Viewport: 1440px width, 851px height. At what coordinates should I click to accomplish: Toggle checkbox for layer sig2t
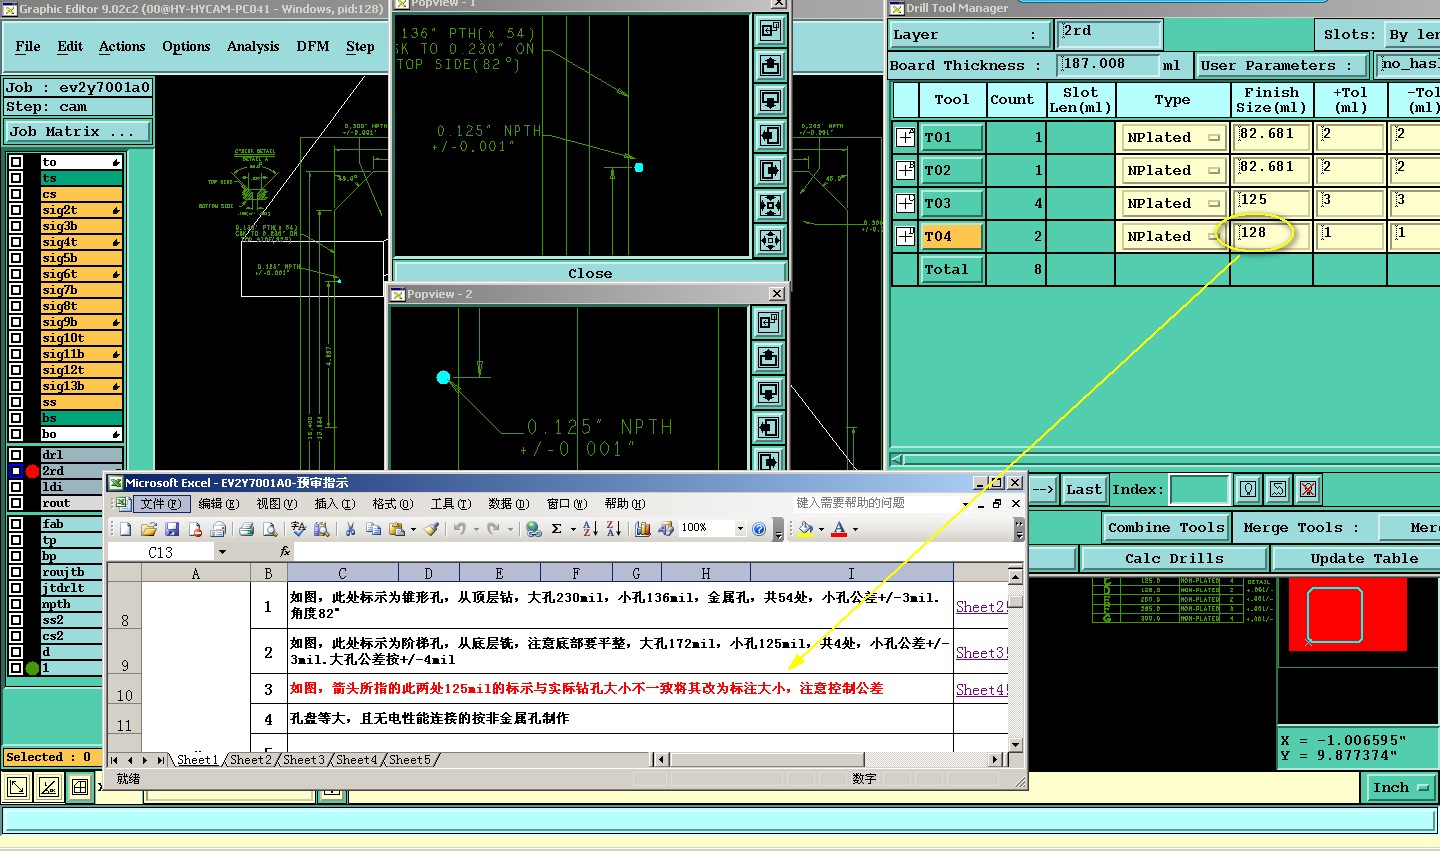coord(16,210)
